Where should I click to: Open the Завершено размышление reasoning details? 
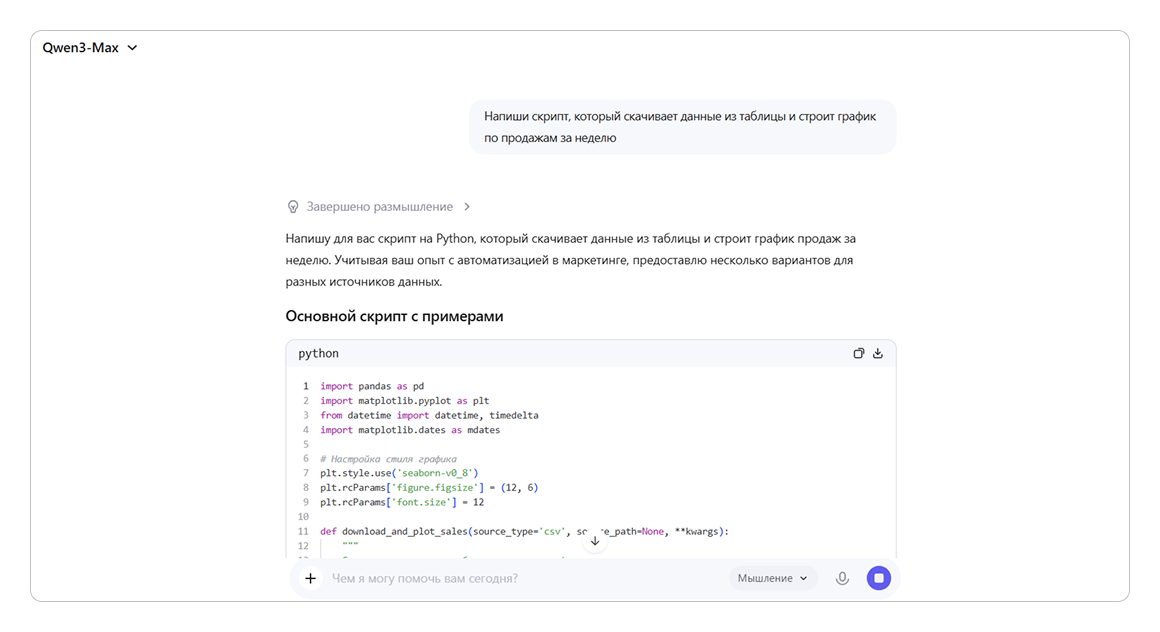click(x=379, y=207)
